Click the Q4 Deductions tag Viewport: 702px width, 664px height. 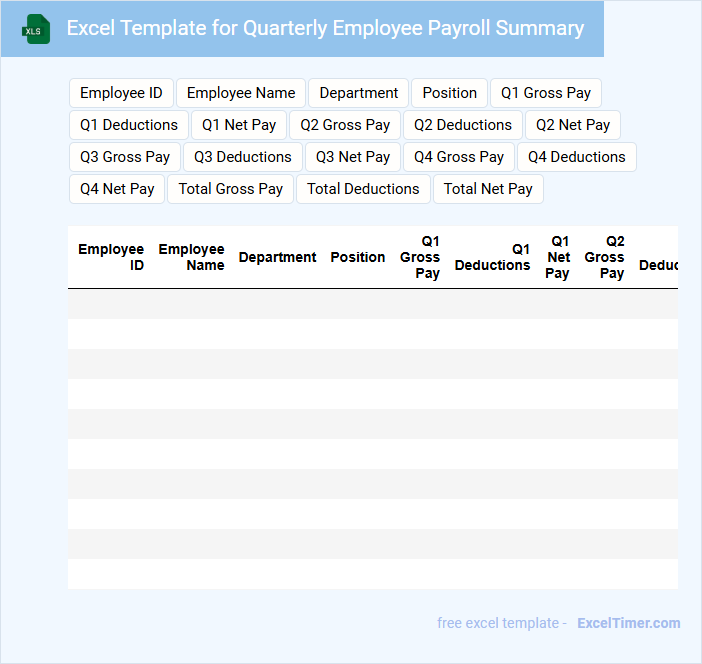pyautogui.click(x=577, y=157)
